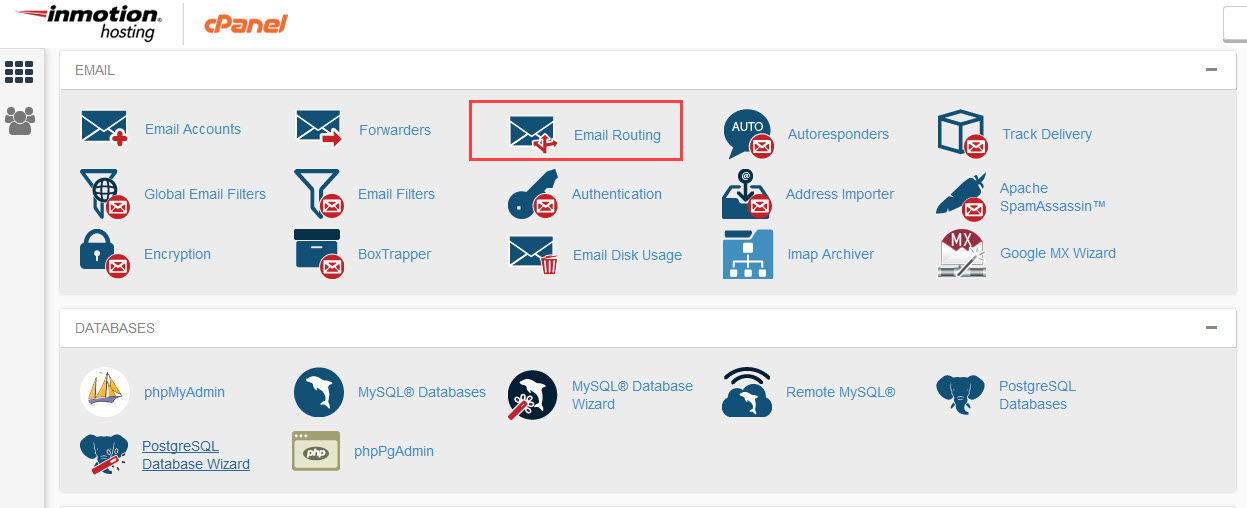The image size is (1247, 508).
Task: Click the PostgreSQL Databases link
Action: point(1038,395)
